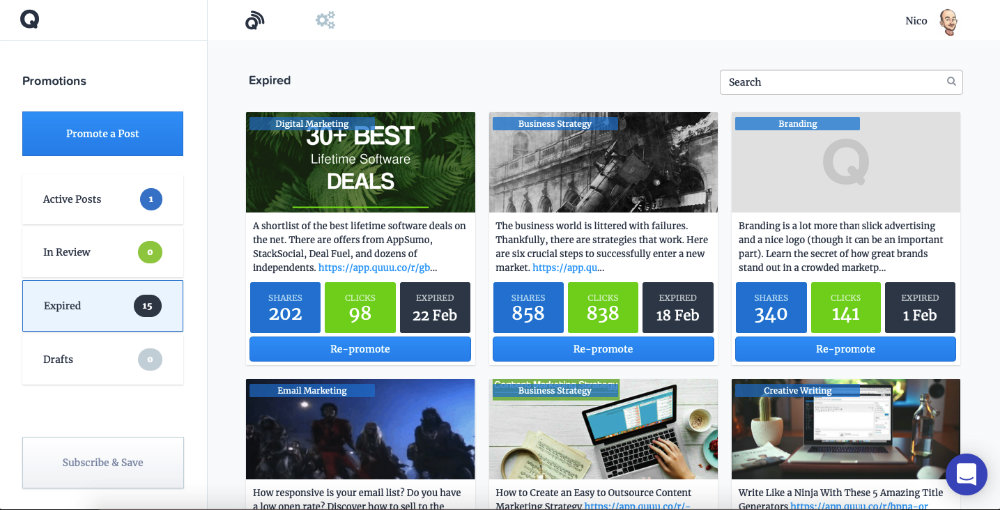Click the Promotions sidebar heading

pyautogui.click(x=54, y=81)
